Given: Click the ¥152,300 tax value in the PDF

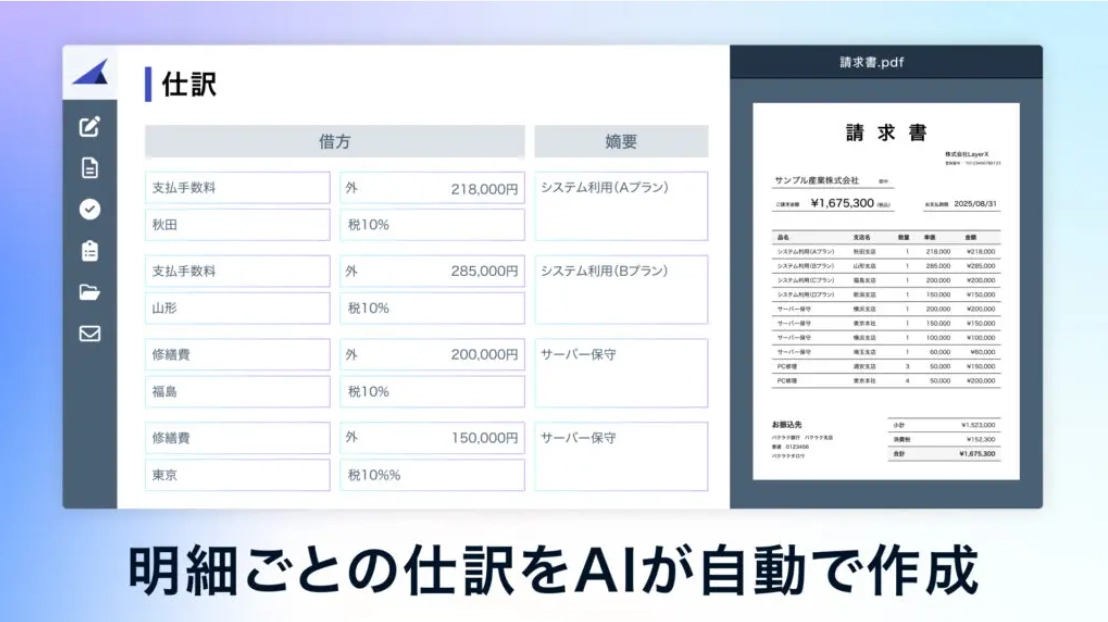Looking at the screenshot, I should [979, 440].
